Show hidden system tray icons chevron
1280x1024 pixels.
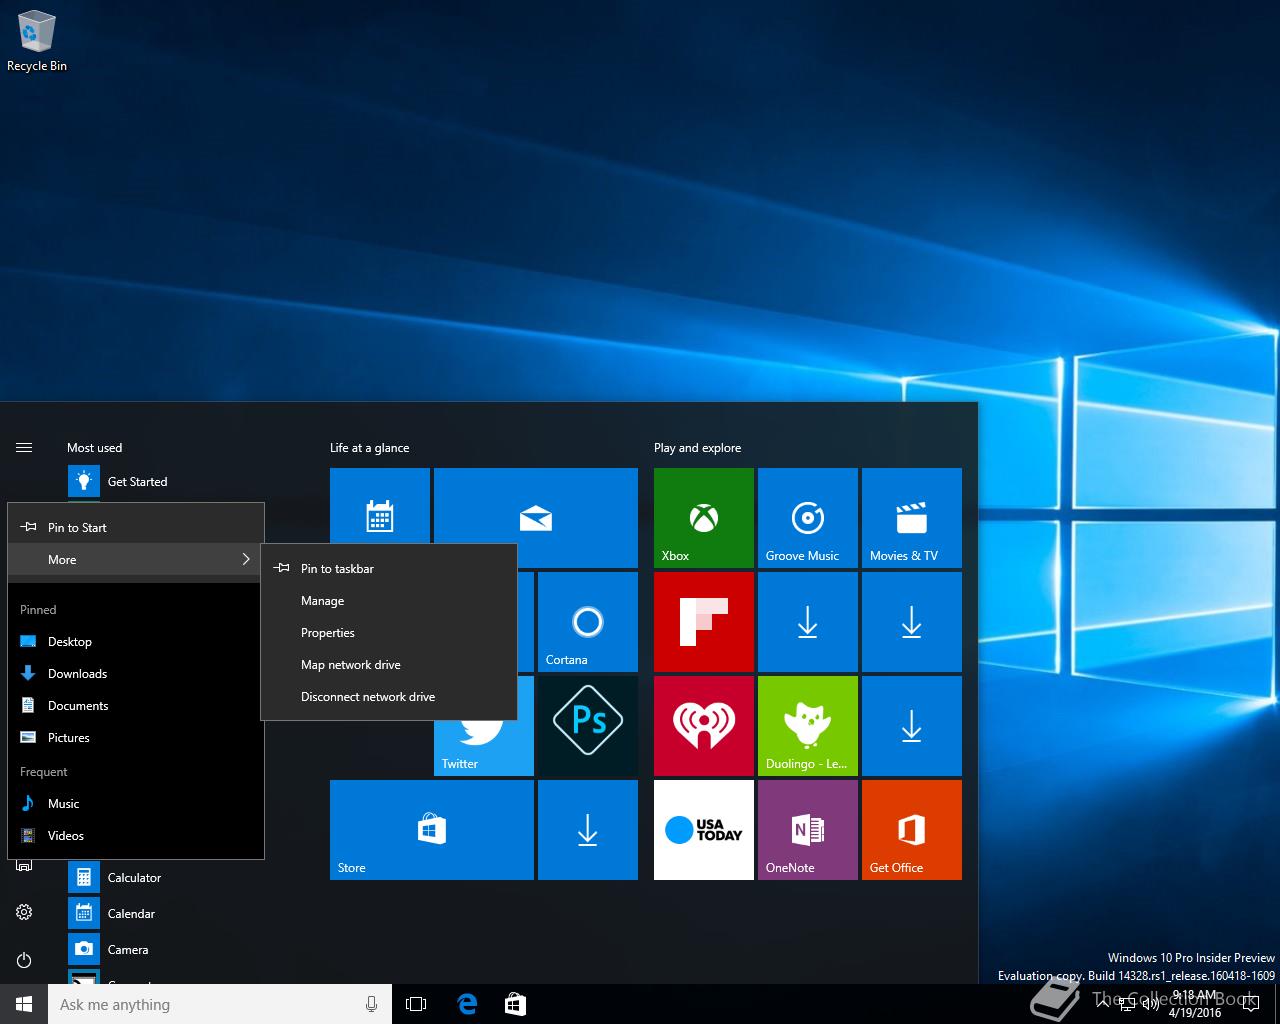(1102, 1004)
